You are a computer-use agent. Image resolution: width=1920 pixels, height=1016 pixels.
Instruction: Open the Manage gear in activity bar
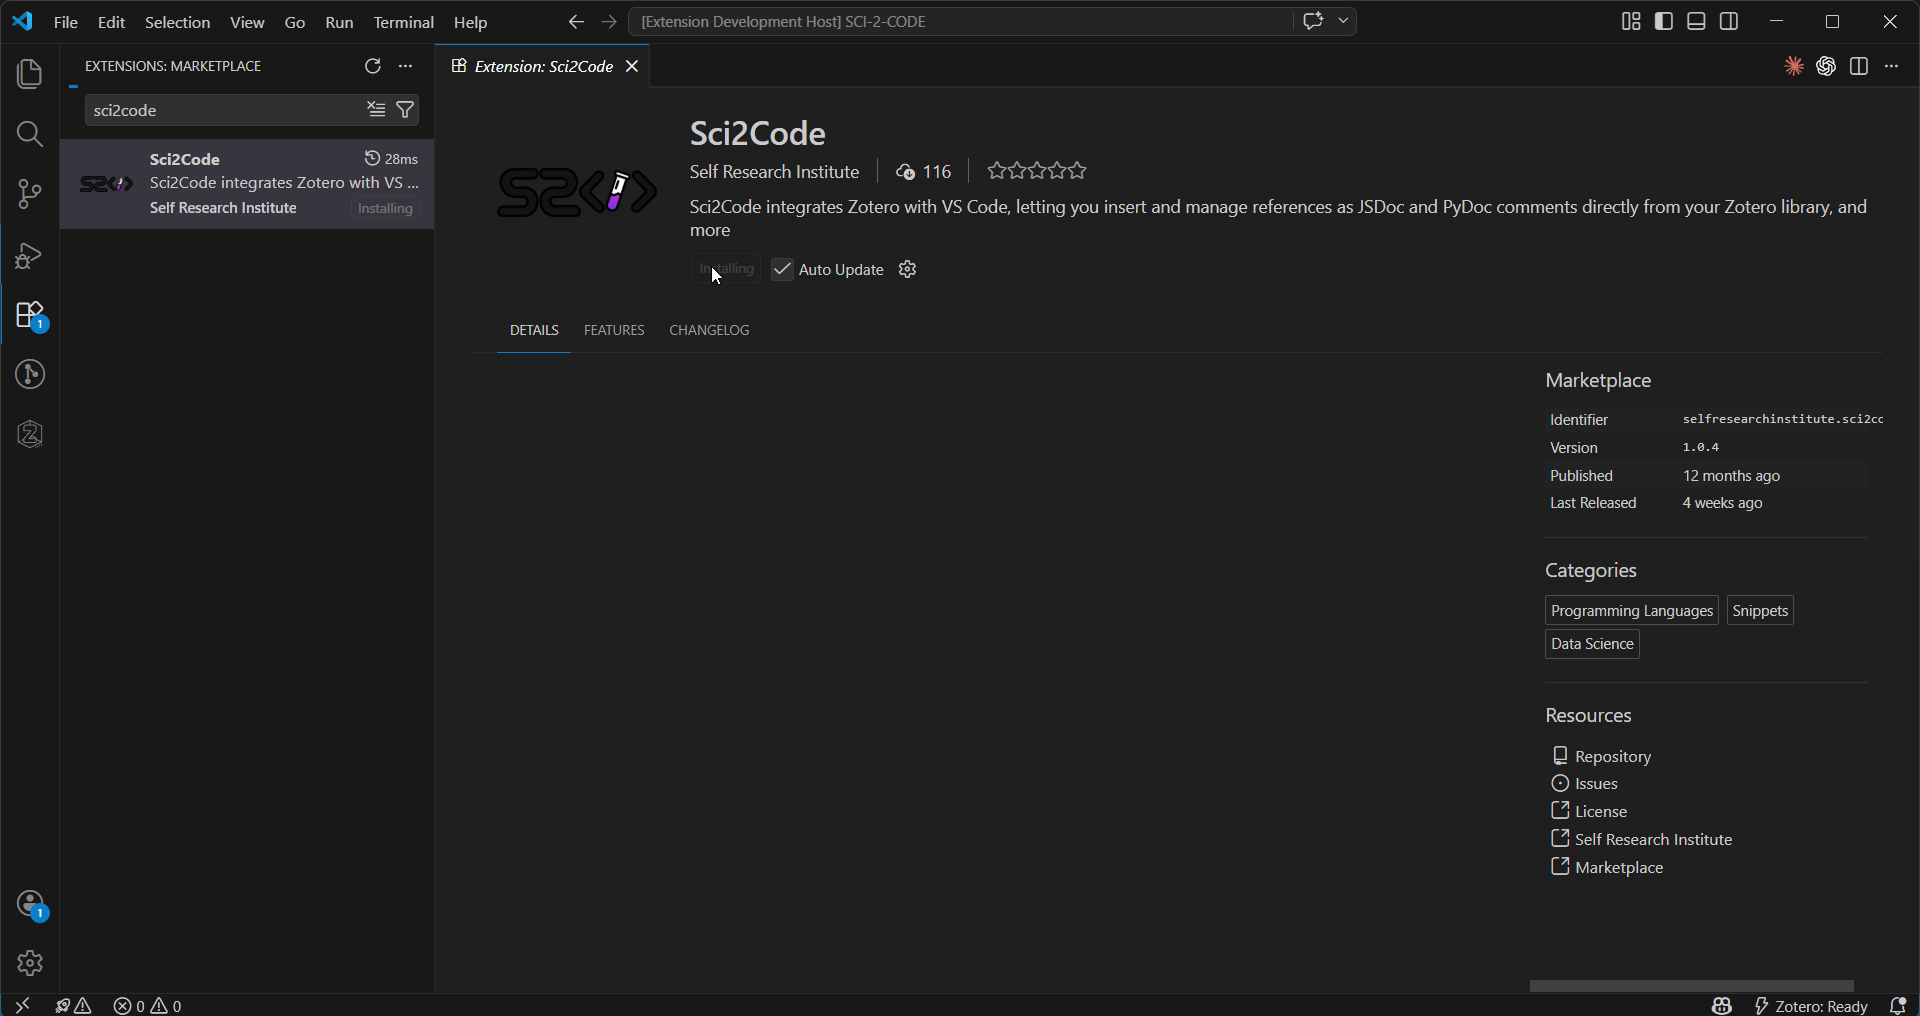click(30, 963)
